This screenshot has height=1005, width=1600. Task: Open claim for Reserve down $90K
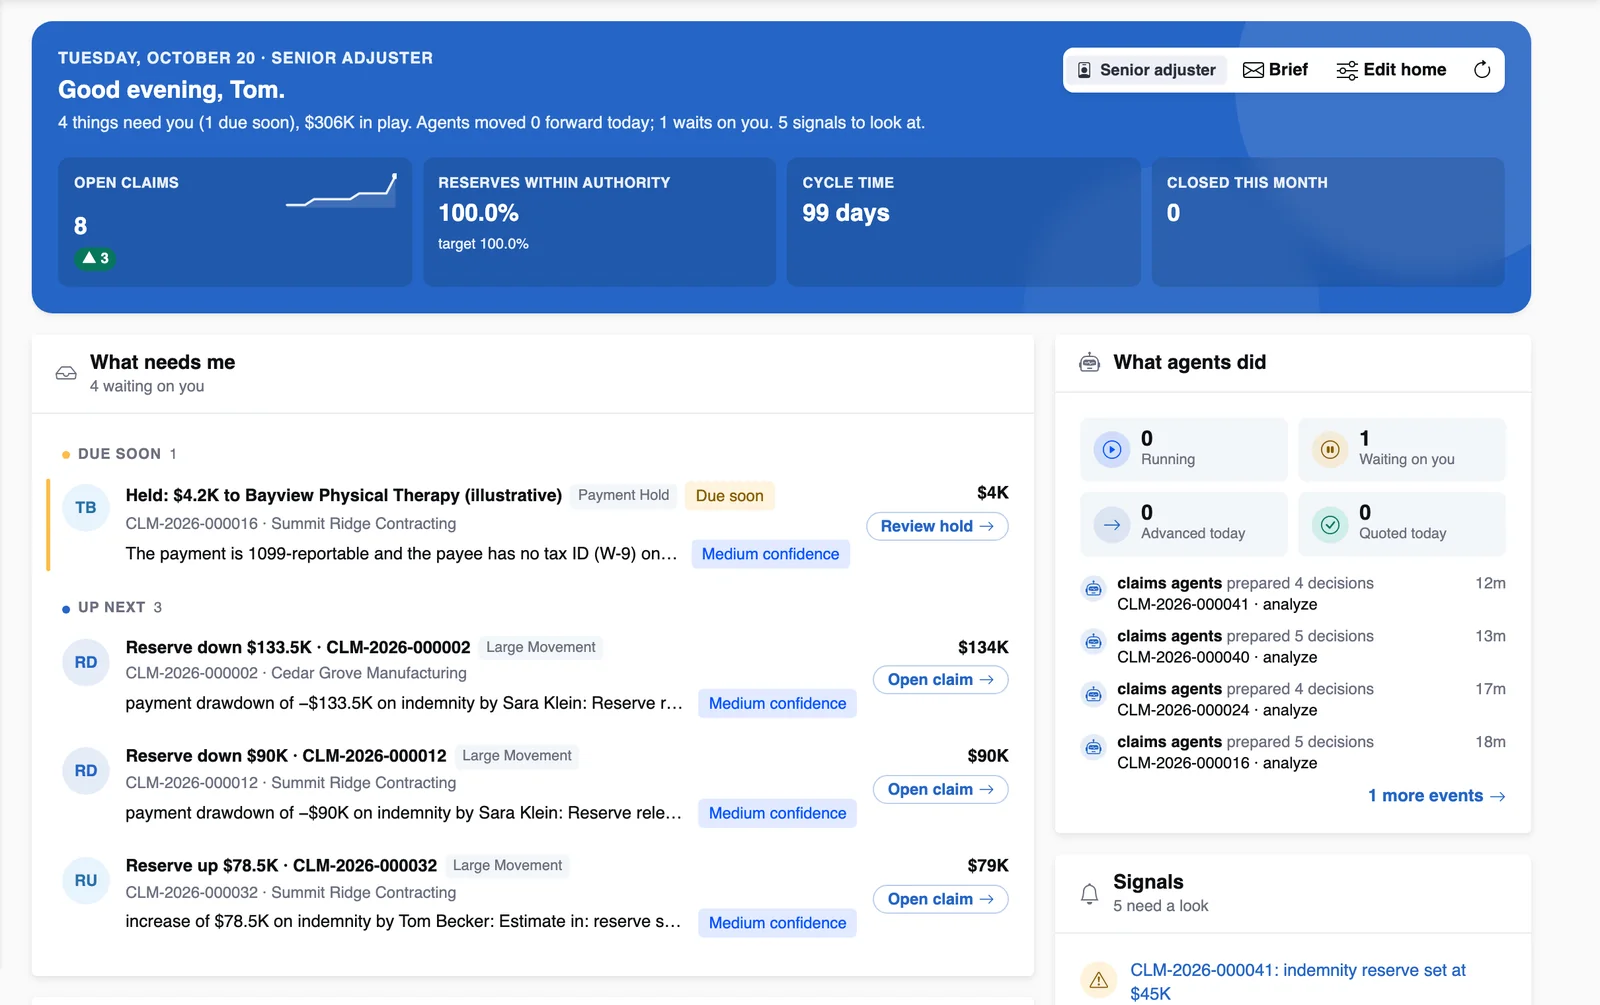tap(941, 790)
